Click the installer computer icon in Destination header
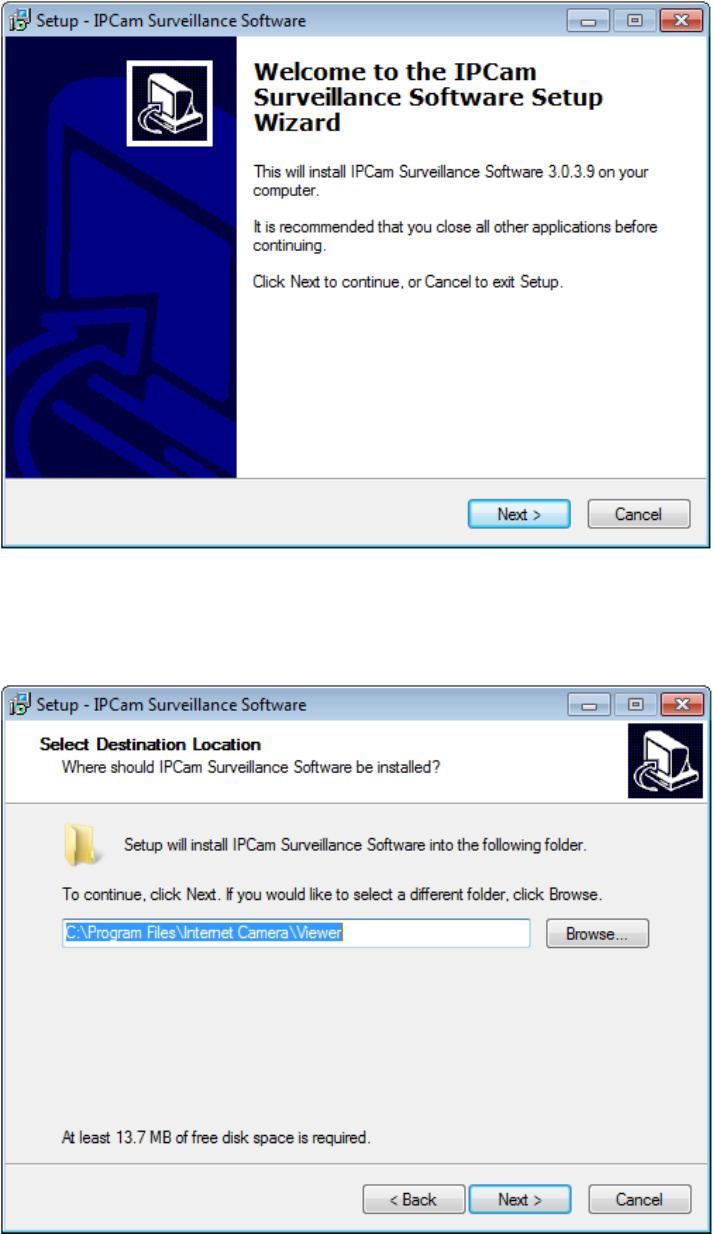 [x=658, y=761]
